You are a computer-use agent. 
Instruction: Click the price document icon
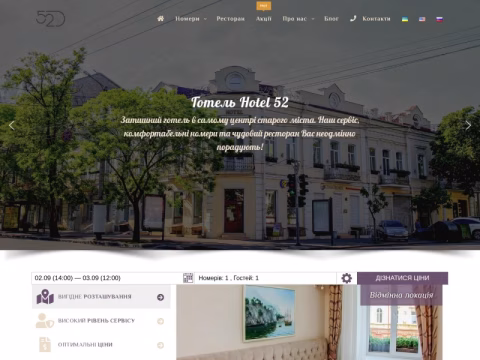pos(45,345)
